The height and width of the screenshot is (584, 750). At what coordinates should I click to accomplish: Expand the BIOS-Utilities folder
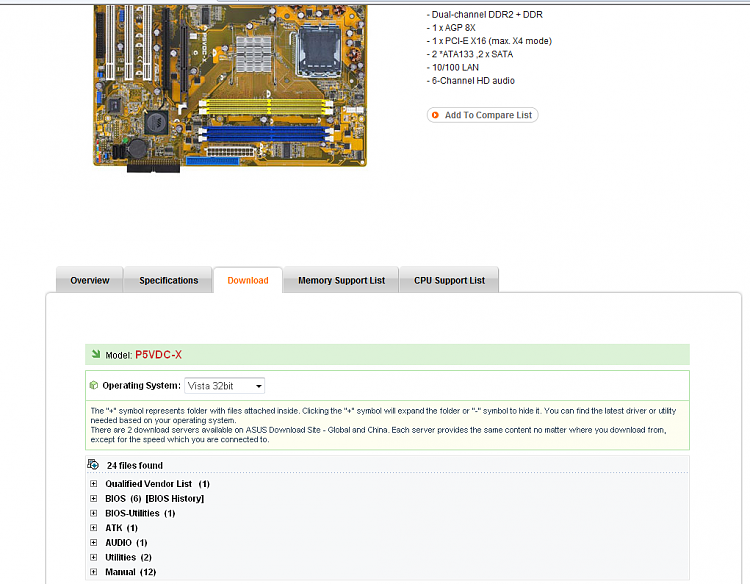point(94,513)
